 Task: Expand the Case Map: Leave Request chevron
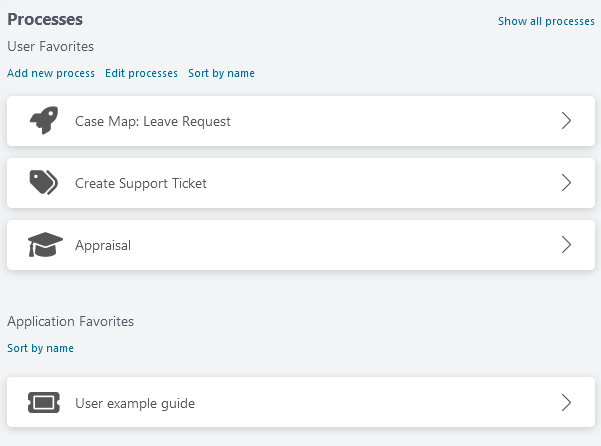(x=566, y=121)
